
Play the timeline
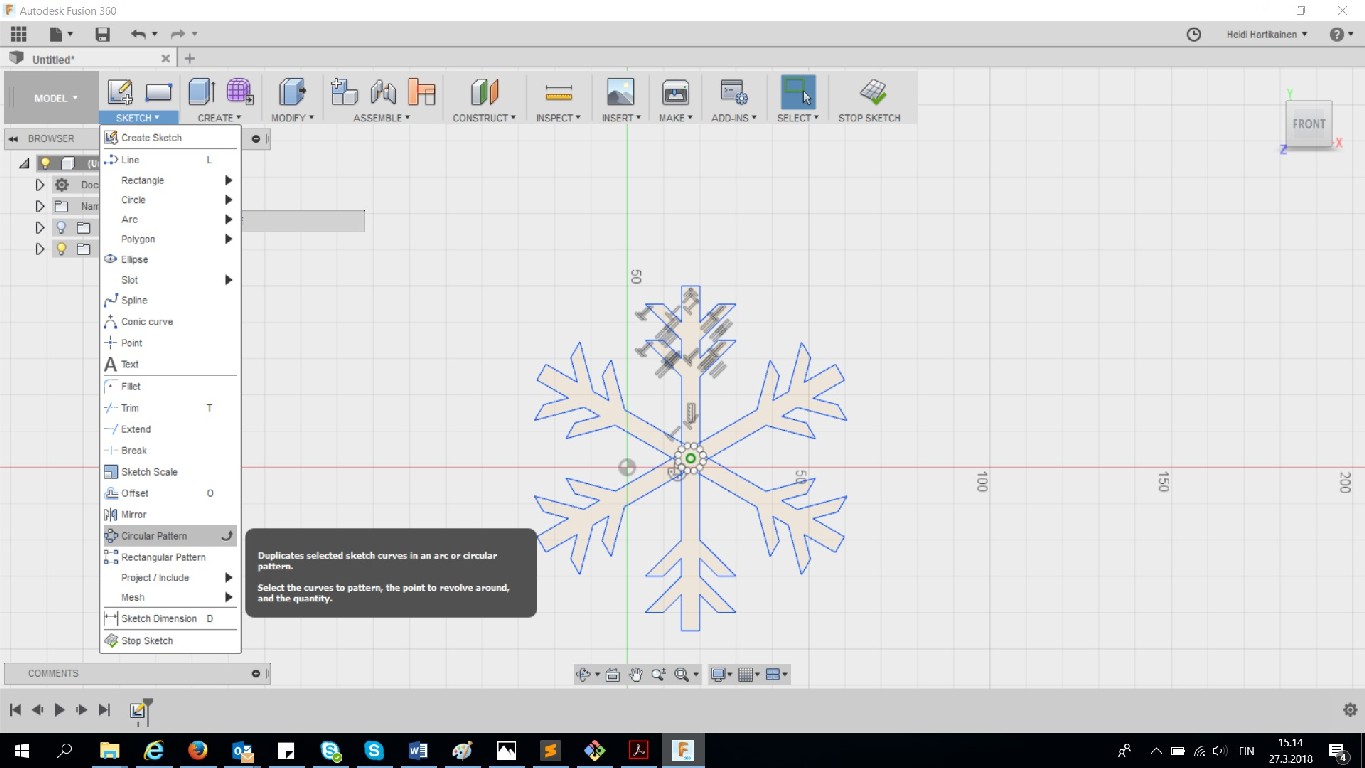(x=59, y=710)
